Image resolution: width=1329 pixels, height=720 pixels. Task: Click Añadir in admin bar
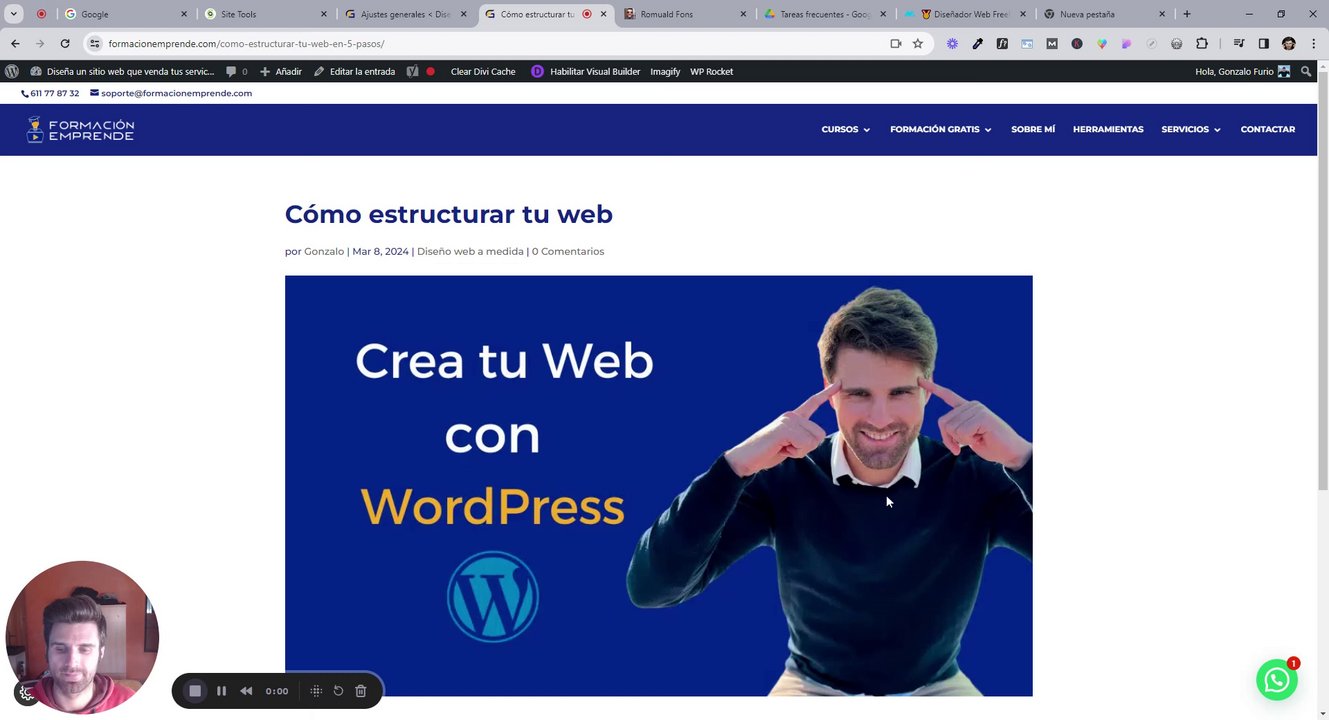coord(281,72)
